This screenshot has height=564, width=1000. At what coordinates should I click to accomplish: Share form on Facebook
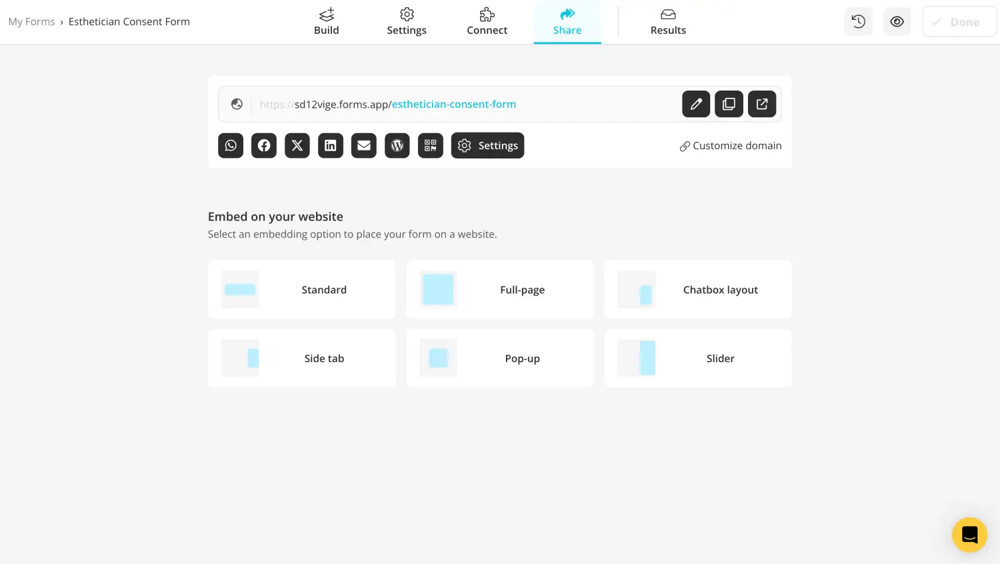pyautogui.click(x=264, y=146)
